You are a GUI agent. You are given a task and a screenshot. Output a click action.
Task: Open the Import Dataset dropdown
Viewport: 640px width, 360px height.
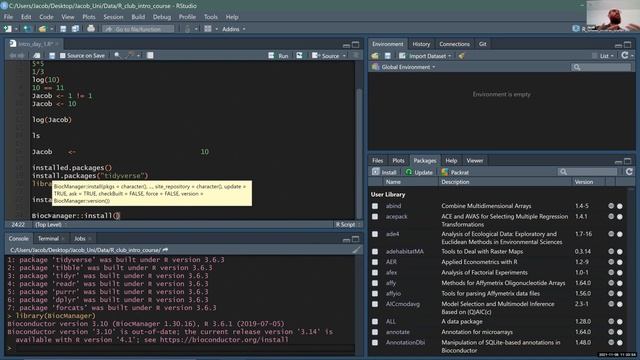425,56
